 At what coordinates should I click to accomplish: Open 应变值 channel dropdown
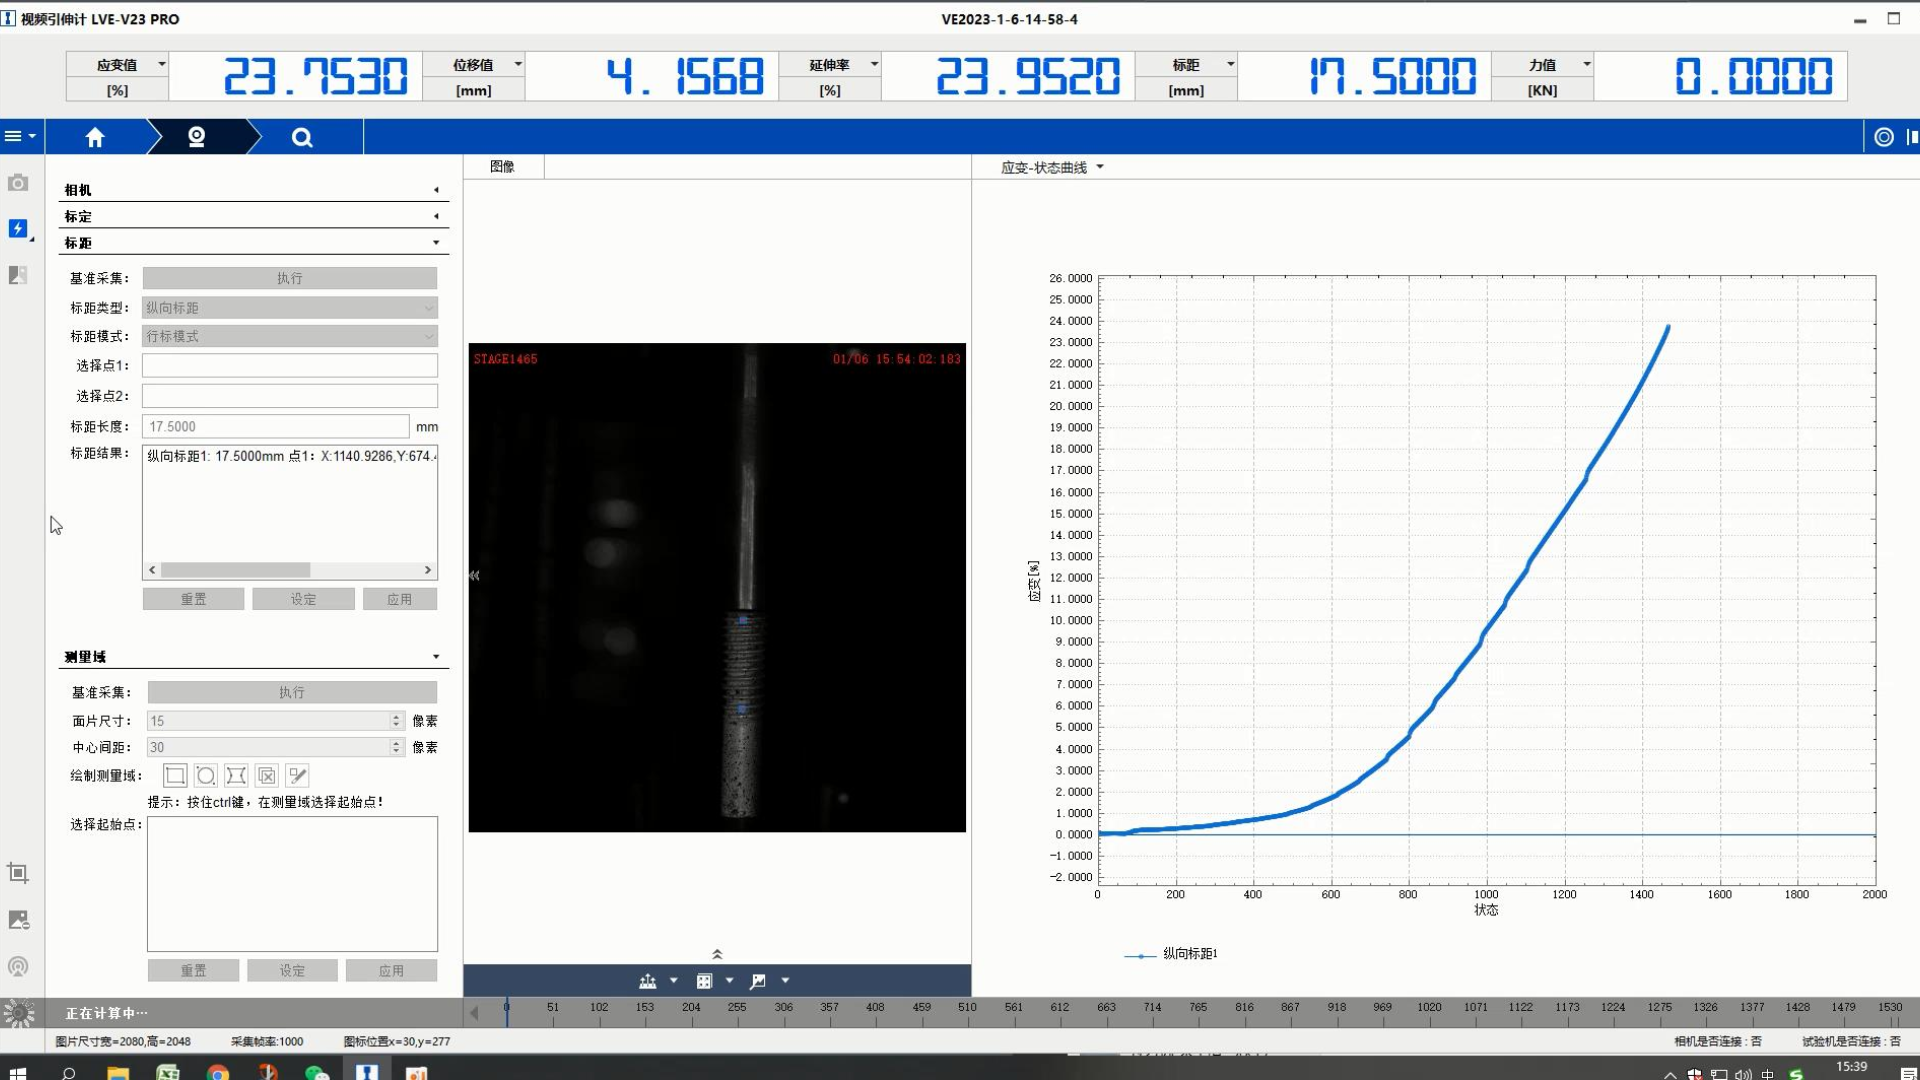tap(162, 64)
